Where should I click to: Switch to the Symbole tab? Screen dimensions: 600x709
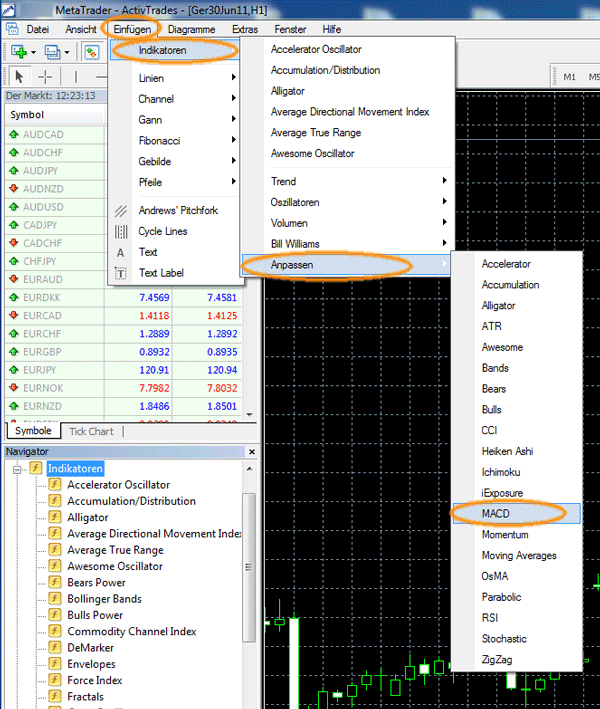[33, 430]
